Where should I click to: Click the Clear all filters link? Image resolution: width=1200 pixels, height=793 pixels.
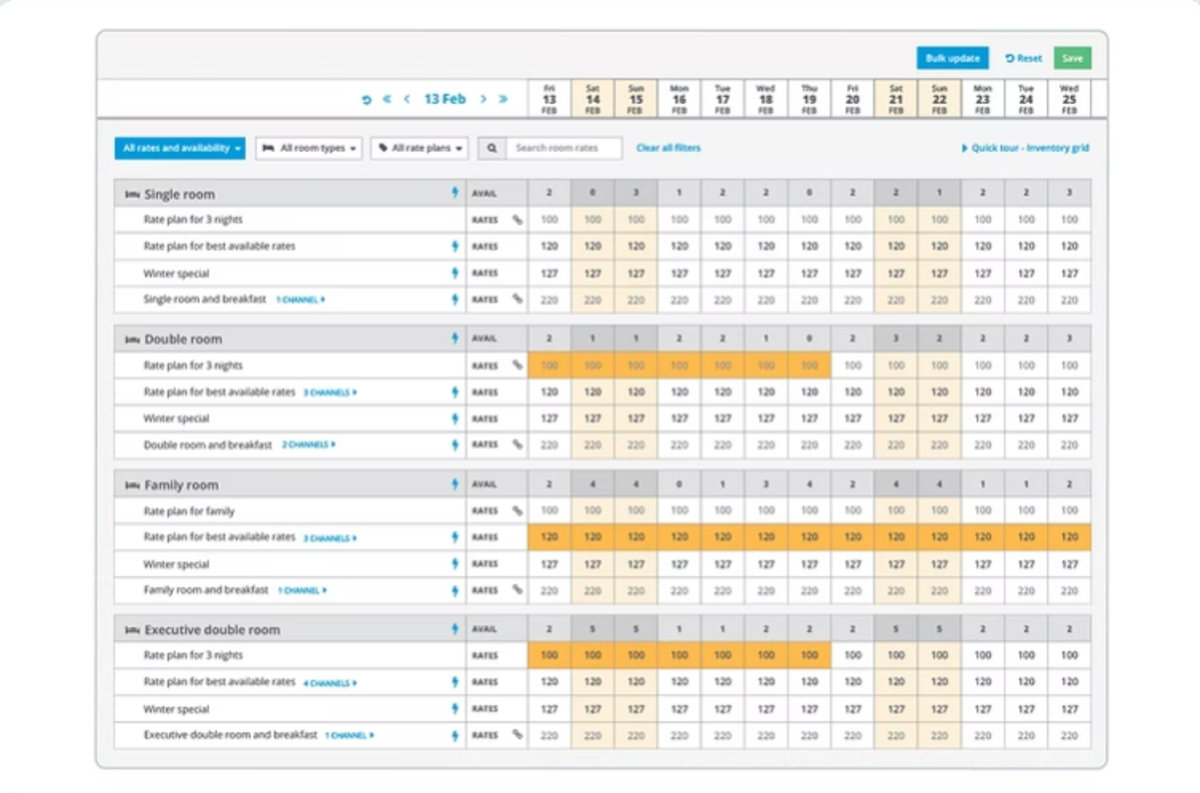coord(668,148)
